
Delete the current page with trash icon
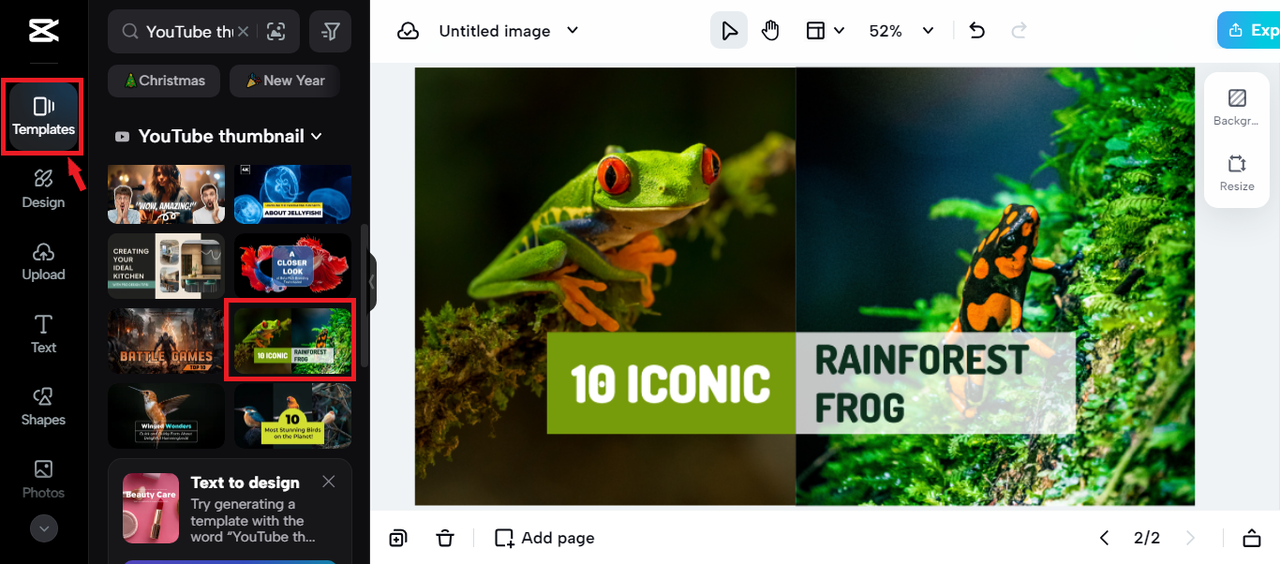pyautogui.click(x=445, y=538)
